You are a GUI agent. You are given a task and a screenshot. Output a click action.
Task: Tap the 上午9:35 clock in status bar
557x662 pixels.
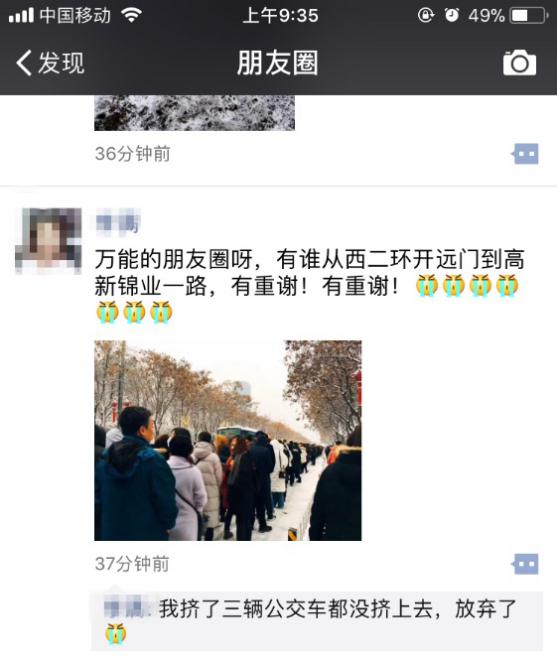tap(280, 16)
